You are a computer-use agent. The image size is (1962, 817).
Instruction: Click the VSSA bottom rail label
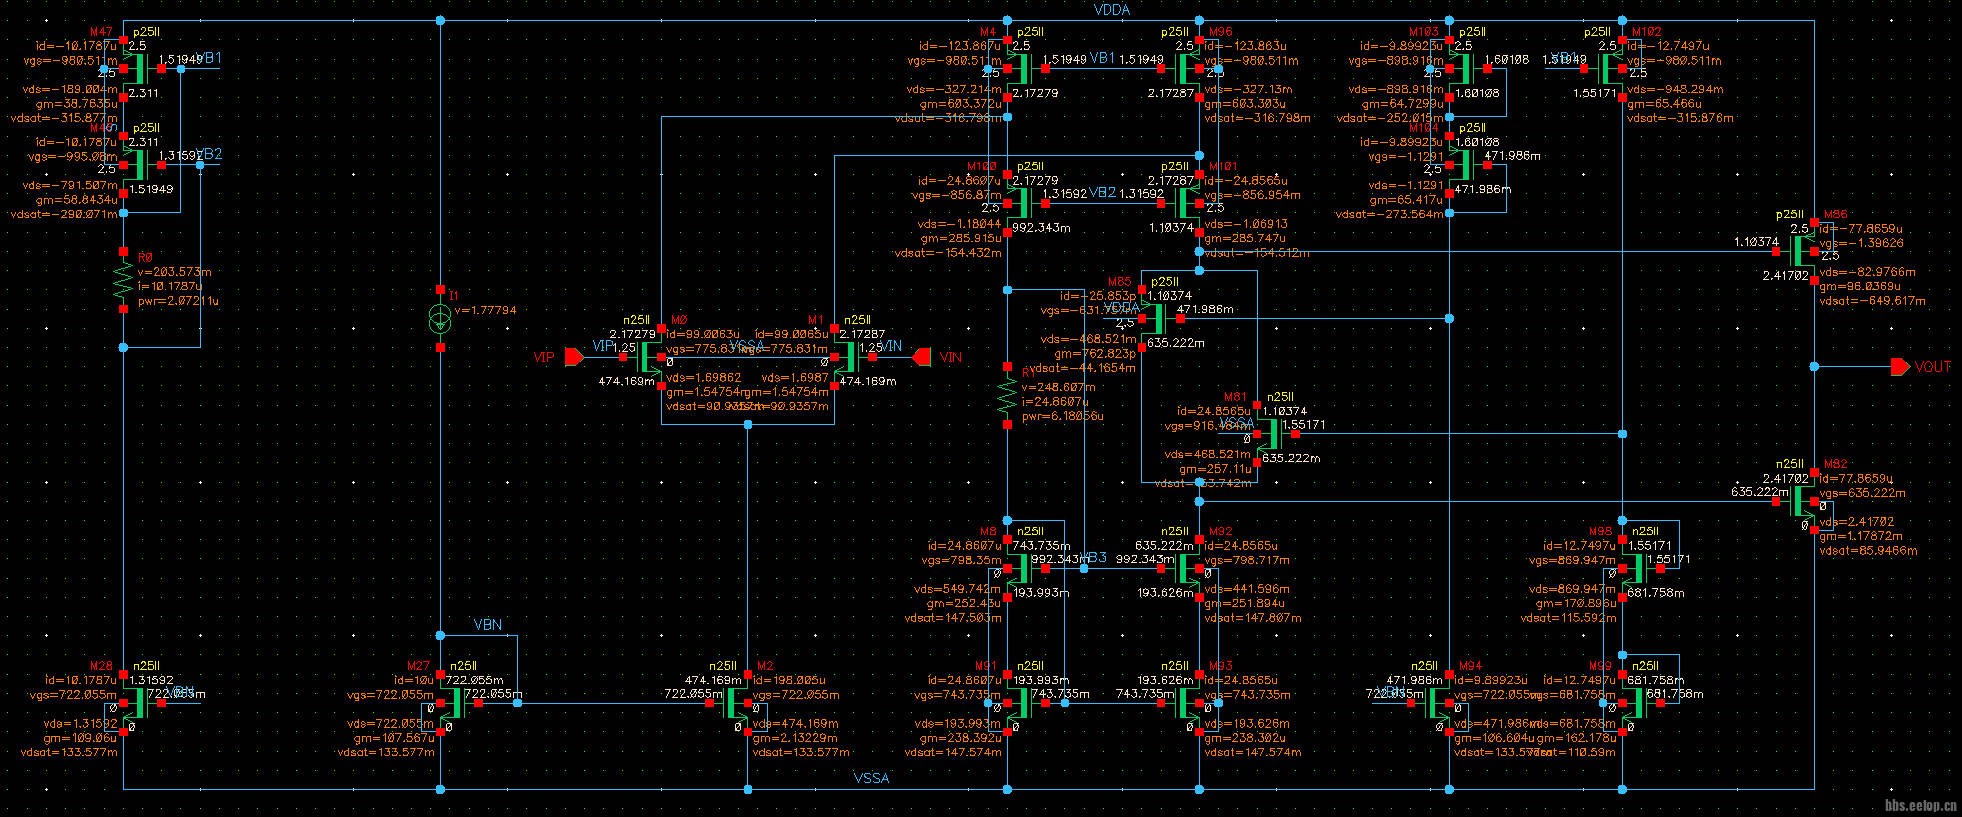[870, 777]
